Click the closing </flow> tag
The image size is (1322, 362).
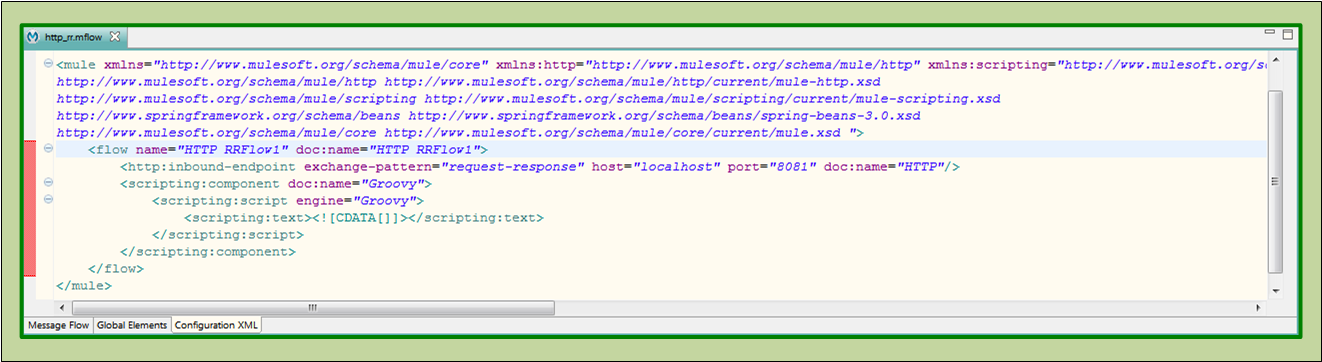116,268
